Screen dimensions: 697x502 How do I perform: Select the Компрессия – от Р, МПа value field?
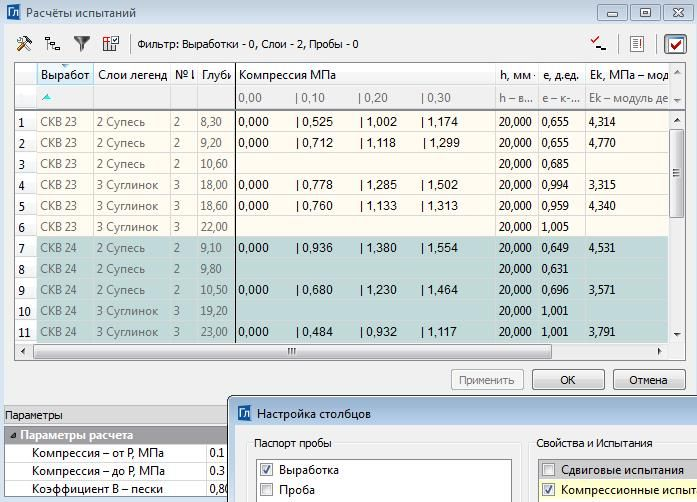click(x=217, y=453)
